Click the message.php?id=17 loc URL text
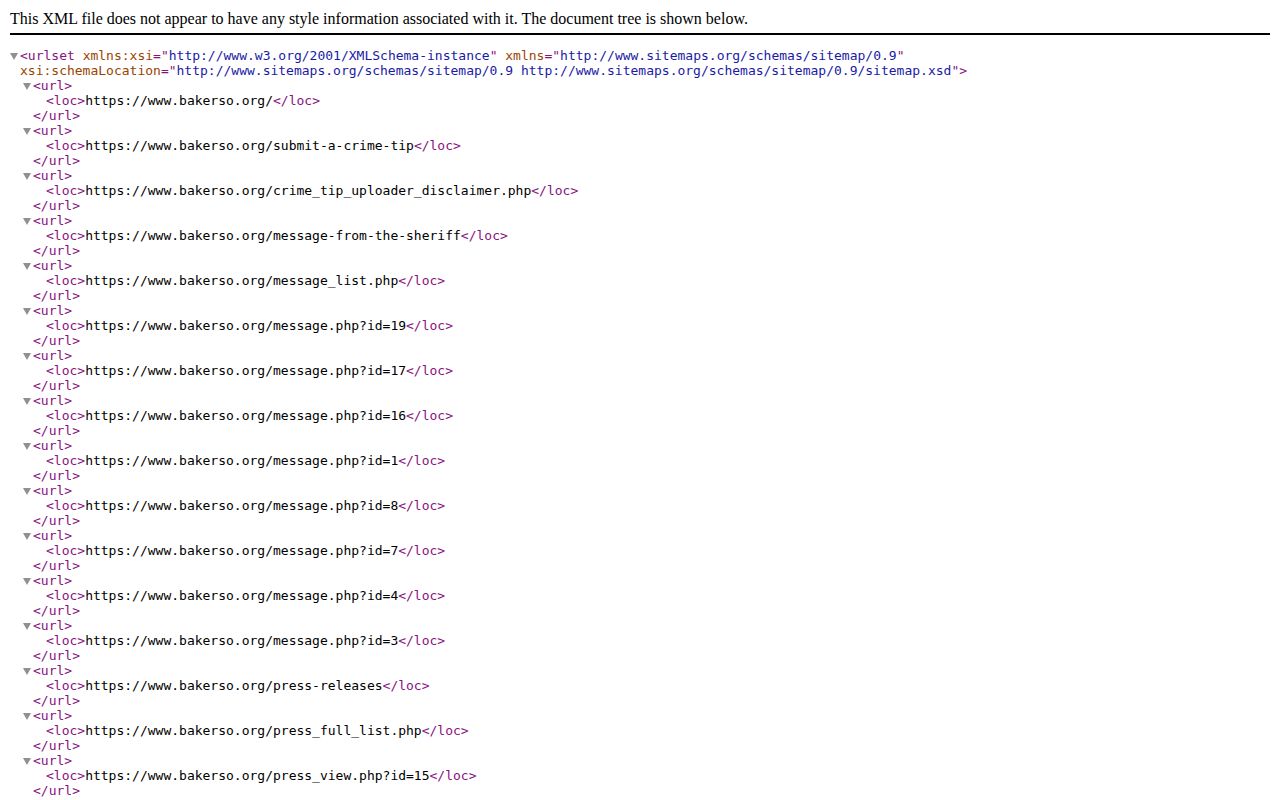 [246, 371]
